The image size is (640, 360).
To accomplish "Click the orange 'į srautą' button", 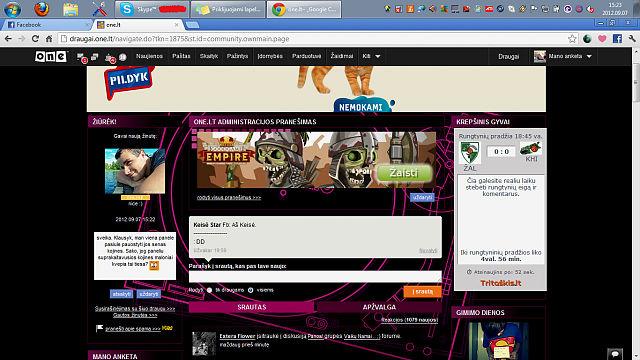I will 422,291.
